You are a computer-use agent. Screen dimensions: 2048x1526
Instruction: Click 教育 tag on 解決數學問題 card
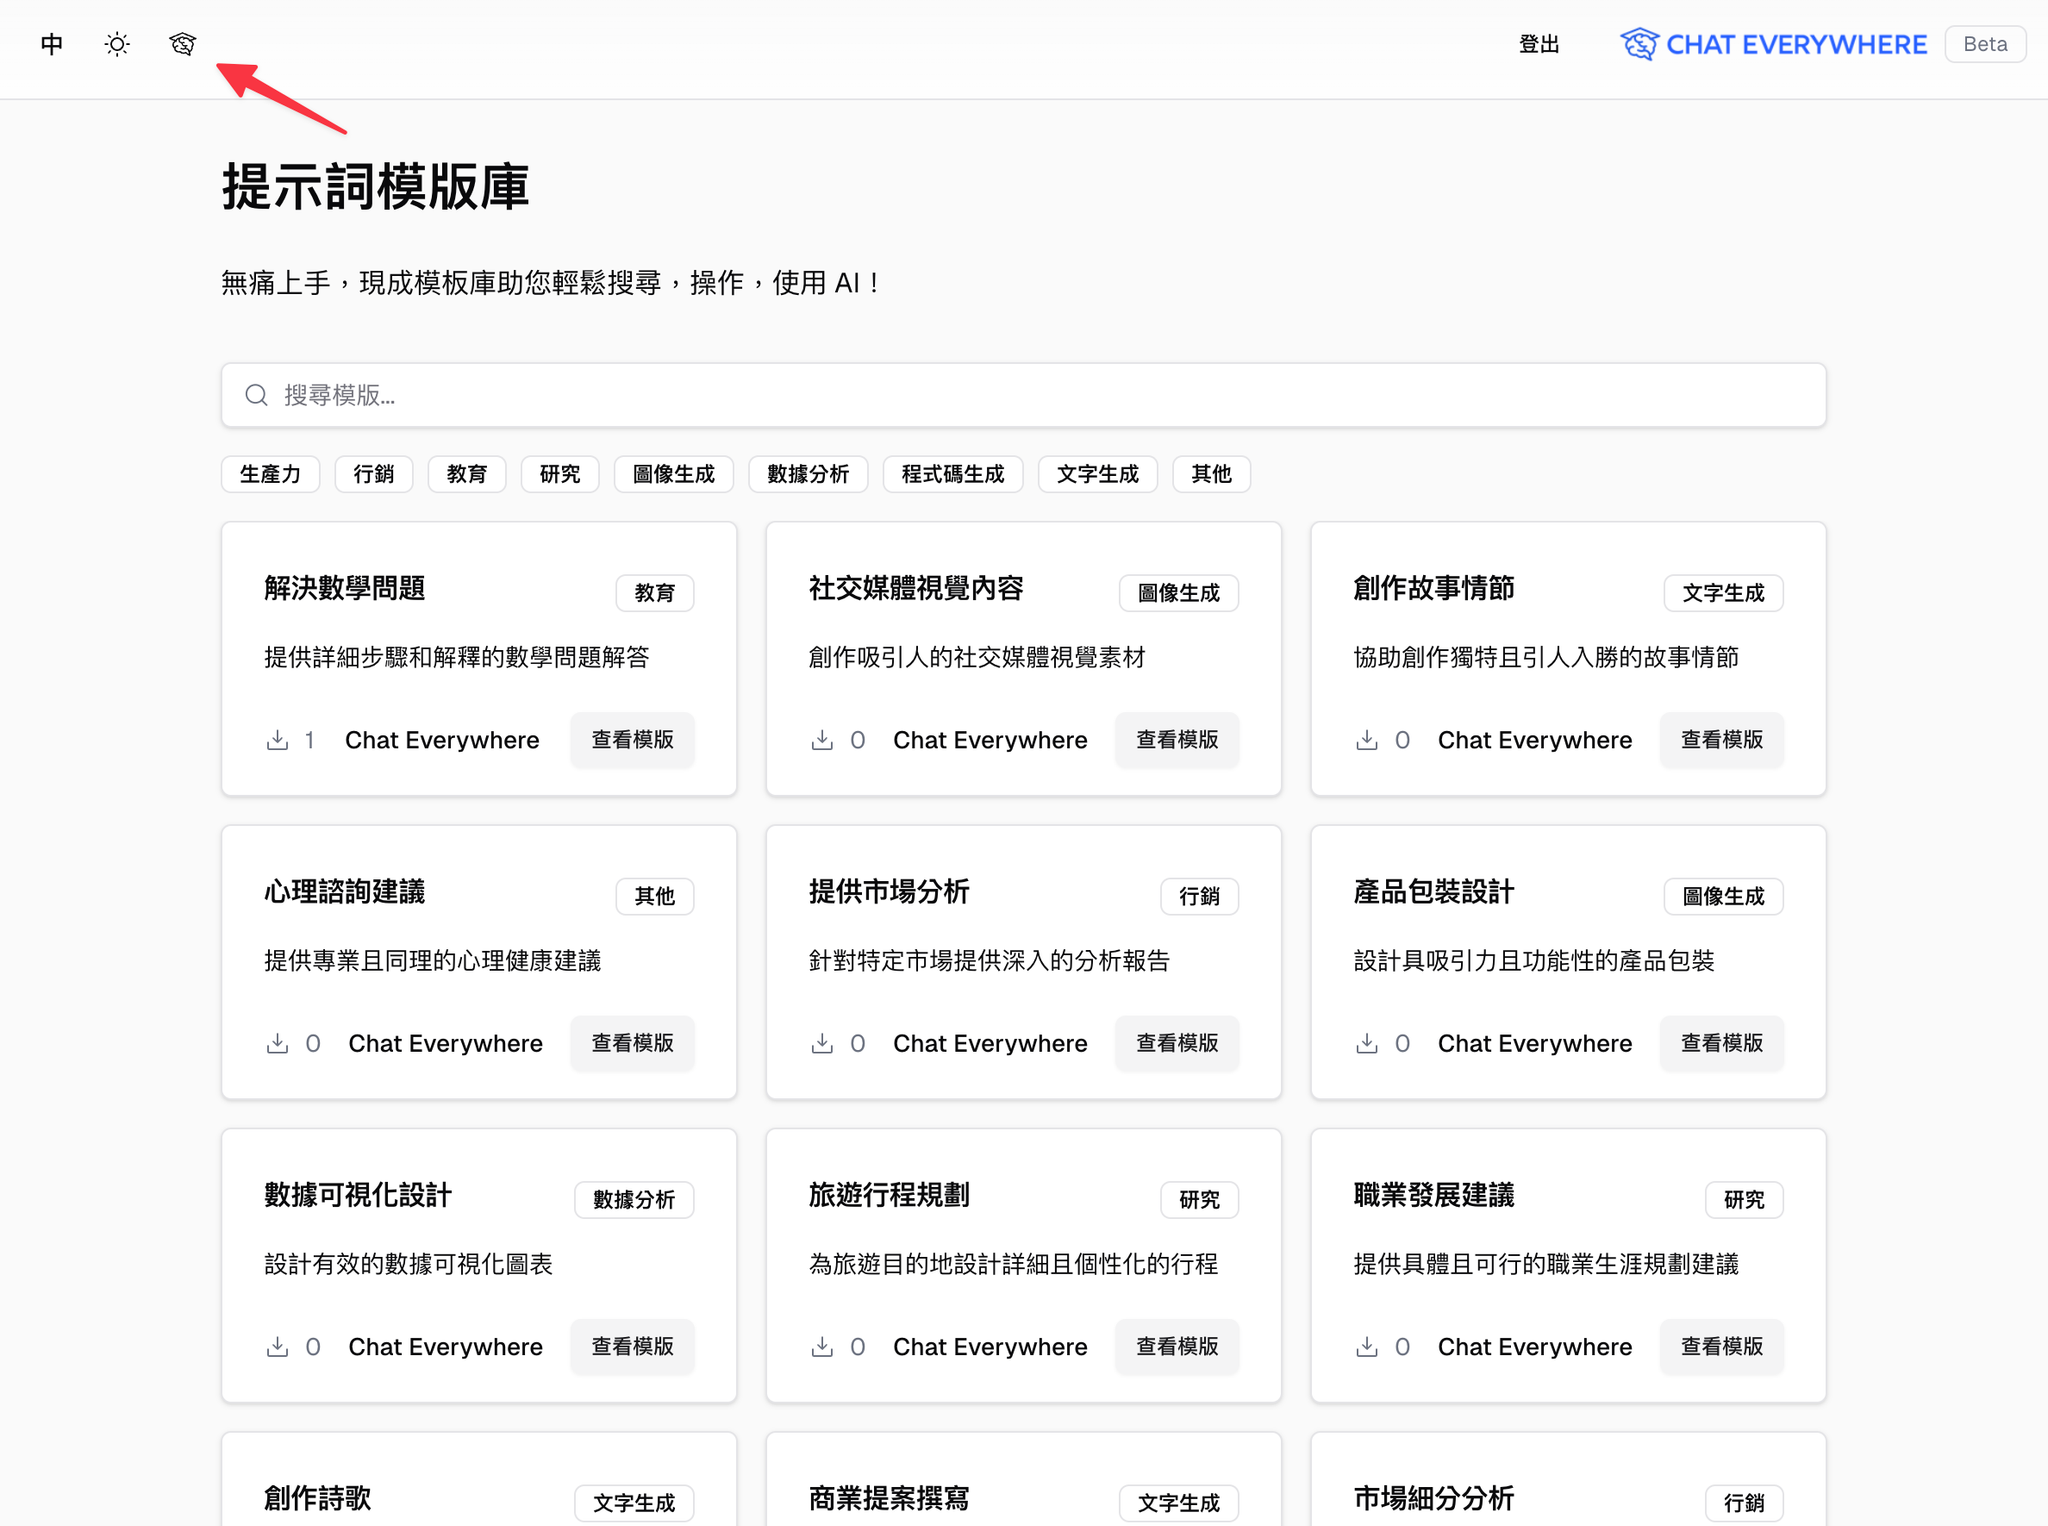(x=655, y=593)
